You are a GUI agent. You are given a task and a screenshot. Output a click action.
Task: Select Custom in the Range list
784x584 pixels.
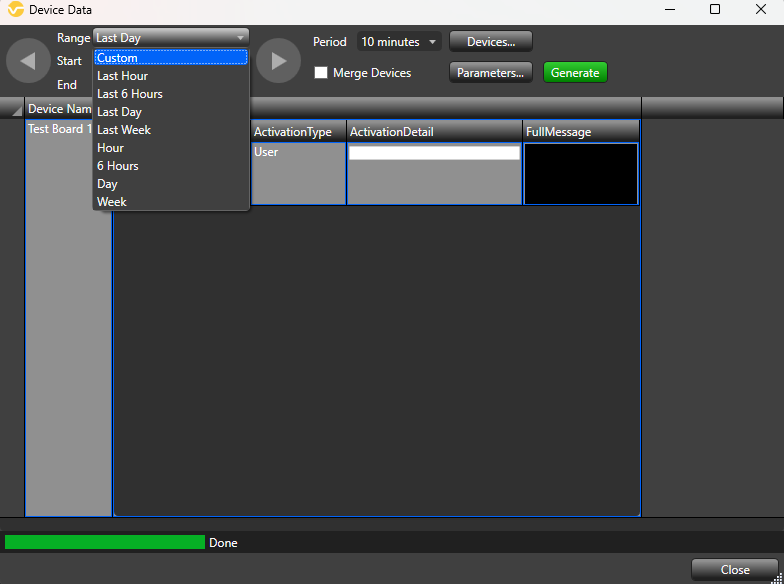point(171,58)
